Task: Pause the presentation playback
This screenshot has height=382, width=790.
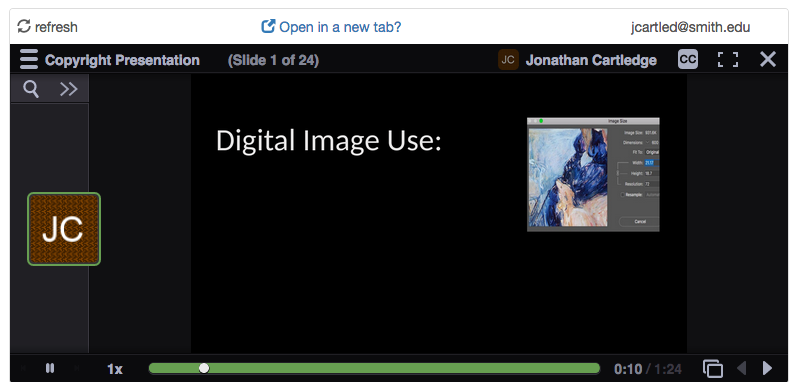Action: point(50,368)
